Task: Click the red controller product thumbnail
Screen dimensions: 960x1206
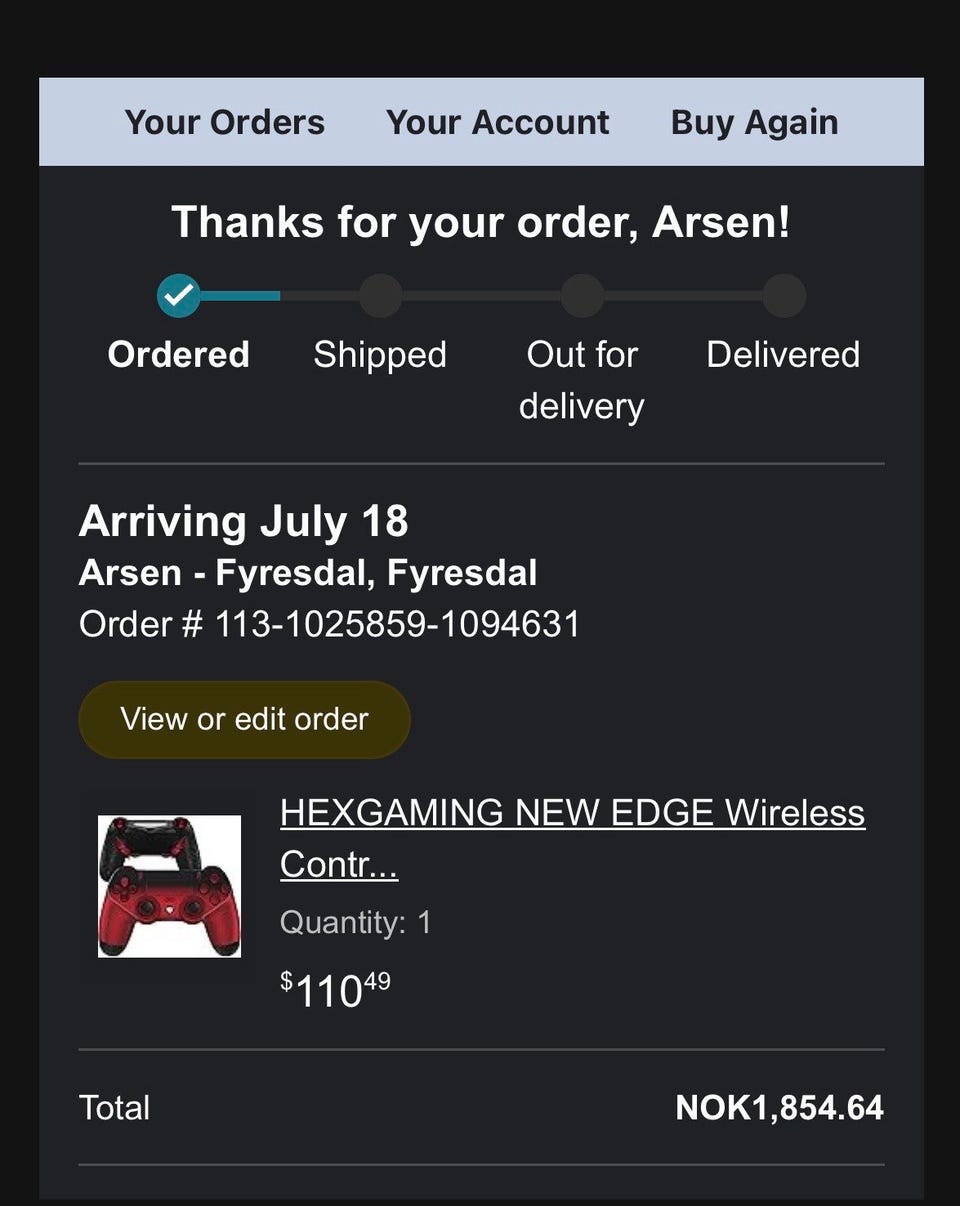Action: click(169, 886)
